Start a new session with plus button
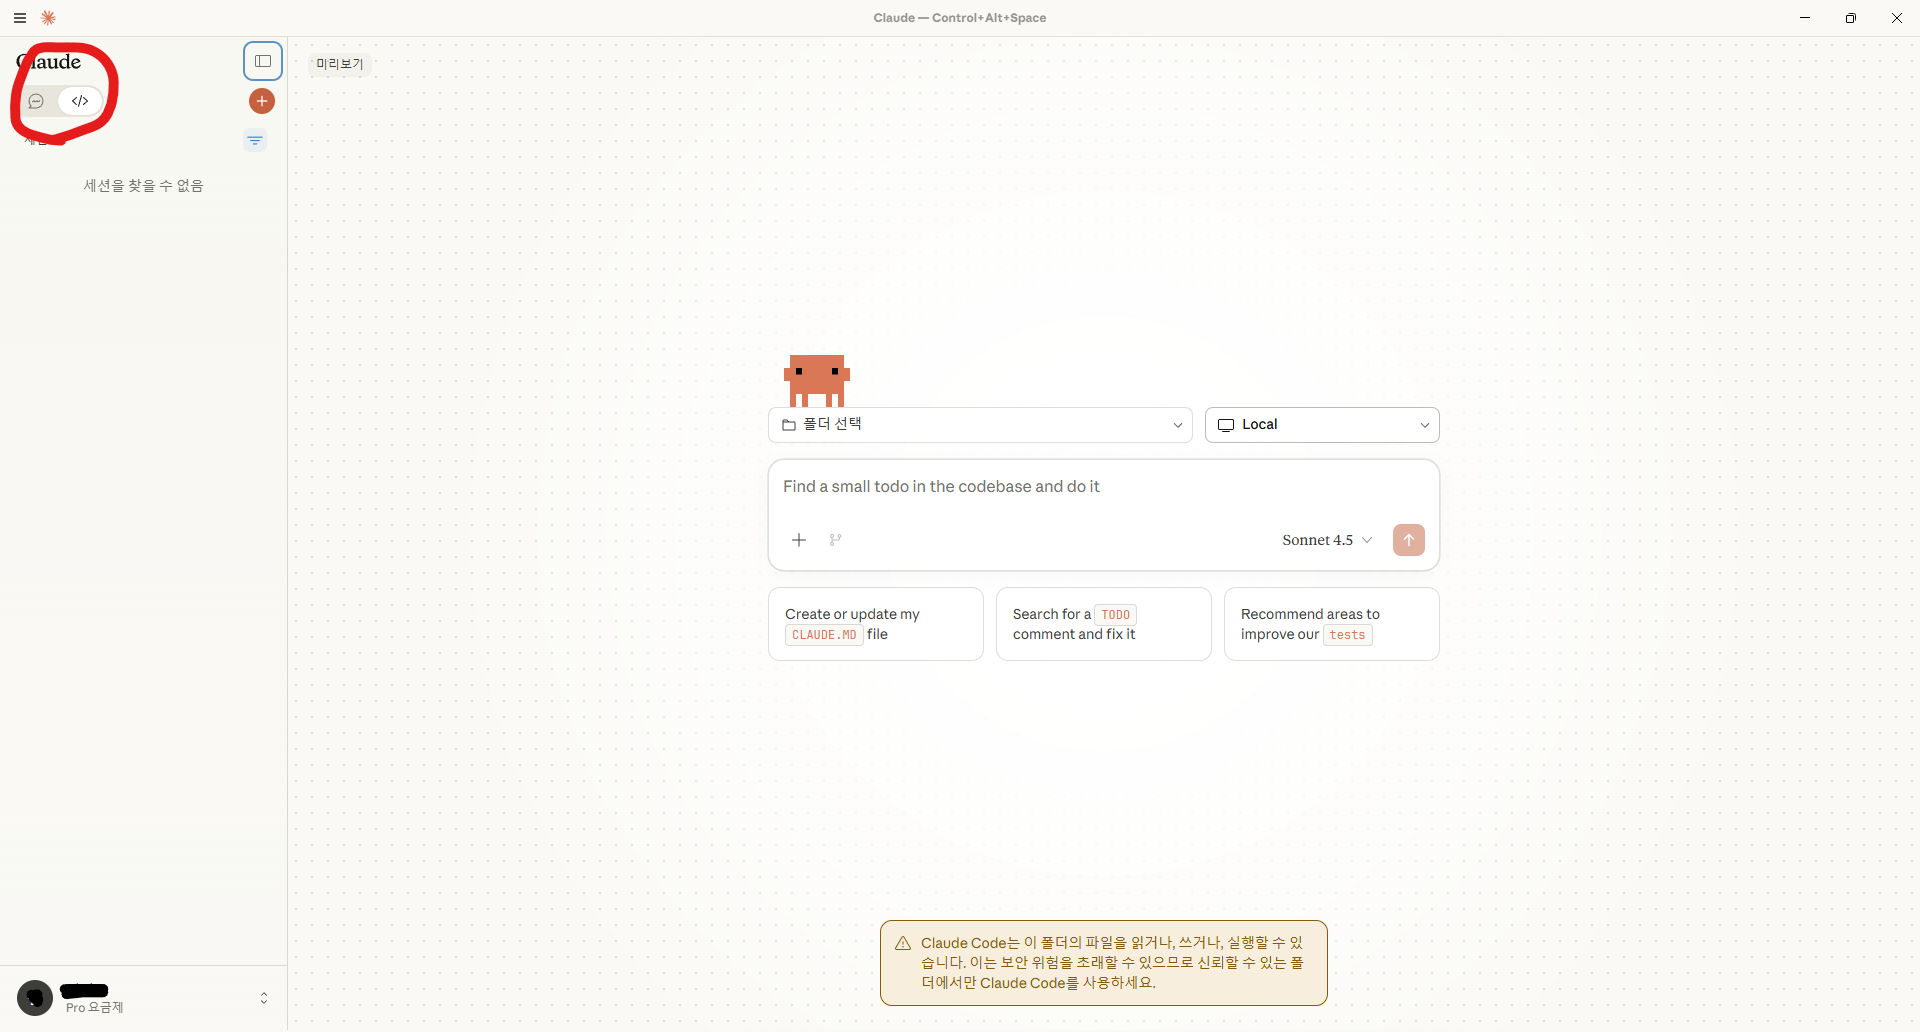Screen dimensions: 1920x1032 pos(262,101)
